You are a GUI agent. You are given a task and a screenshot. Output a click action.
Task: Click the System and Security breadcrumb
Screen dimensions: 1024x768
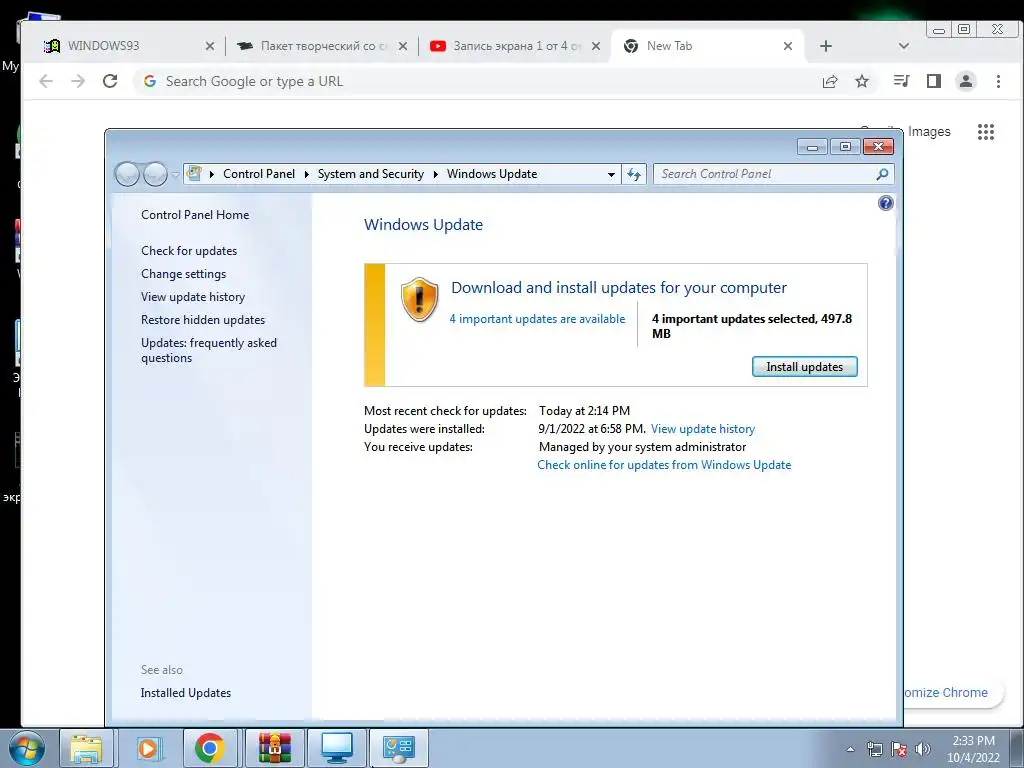coord(370,174)
